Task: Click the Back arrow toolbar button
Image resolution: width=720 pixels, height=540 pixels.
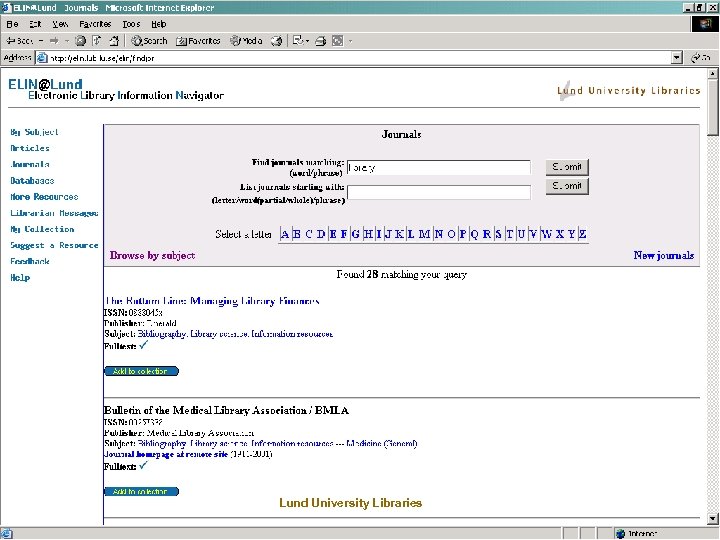Action: click(x=20, y=41)
